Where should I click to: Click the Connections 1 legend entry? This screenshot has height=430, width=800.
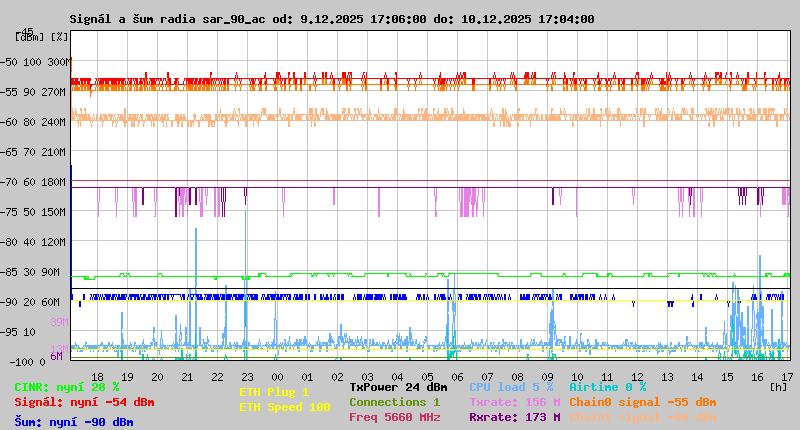pyautogui.click(x=394, y=402)
